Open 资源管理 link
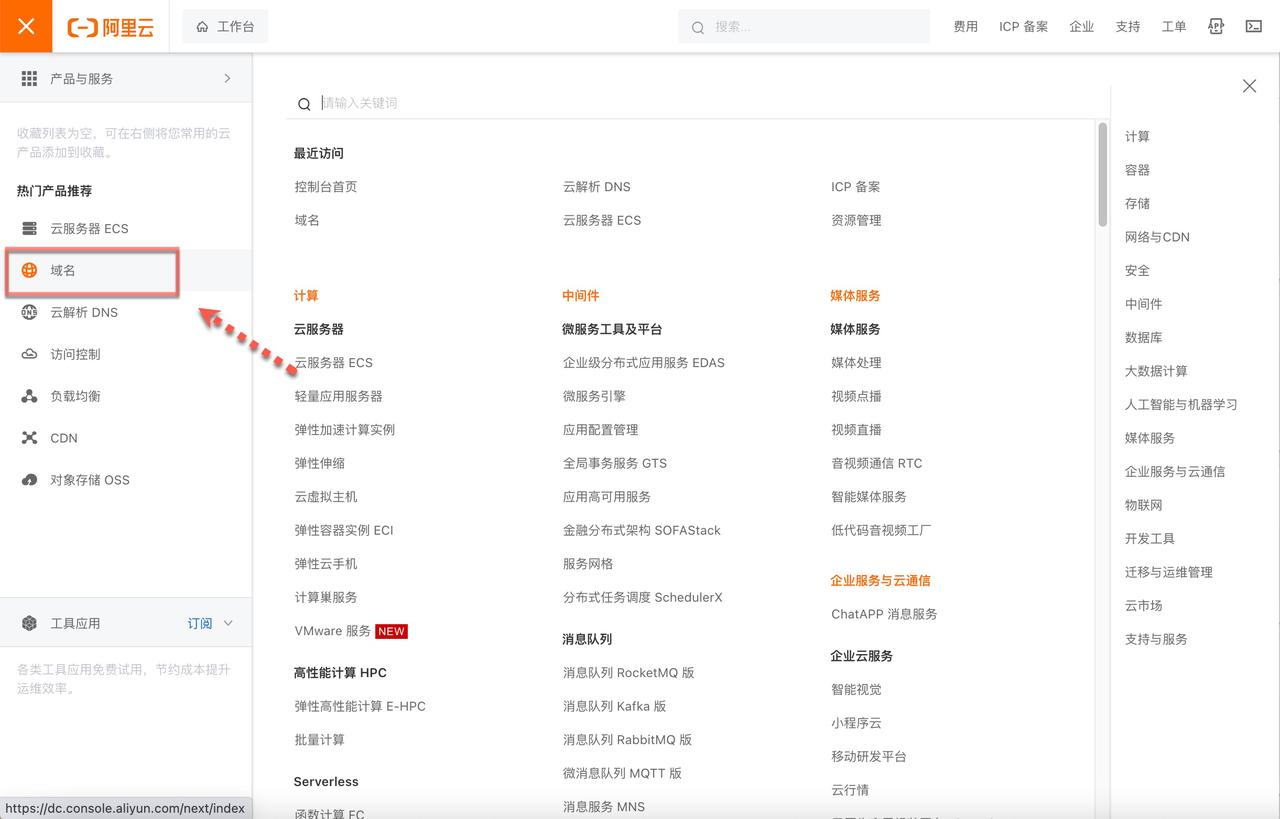Viewport: 1280px width, 819px height. (x=856, y=220)
